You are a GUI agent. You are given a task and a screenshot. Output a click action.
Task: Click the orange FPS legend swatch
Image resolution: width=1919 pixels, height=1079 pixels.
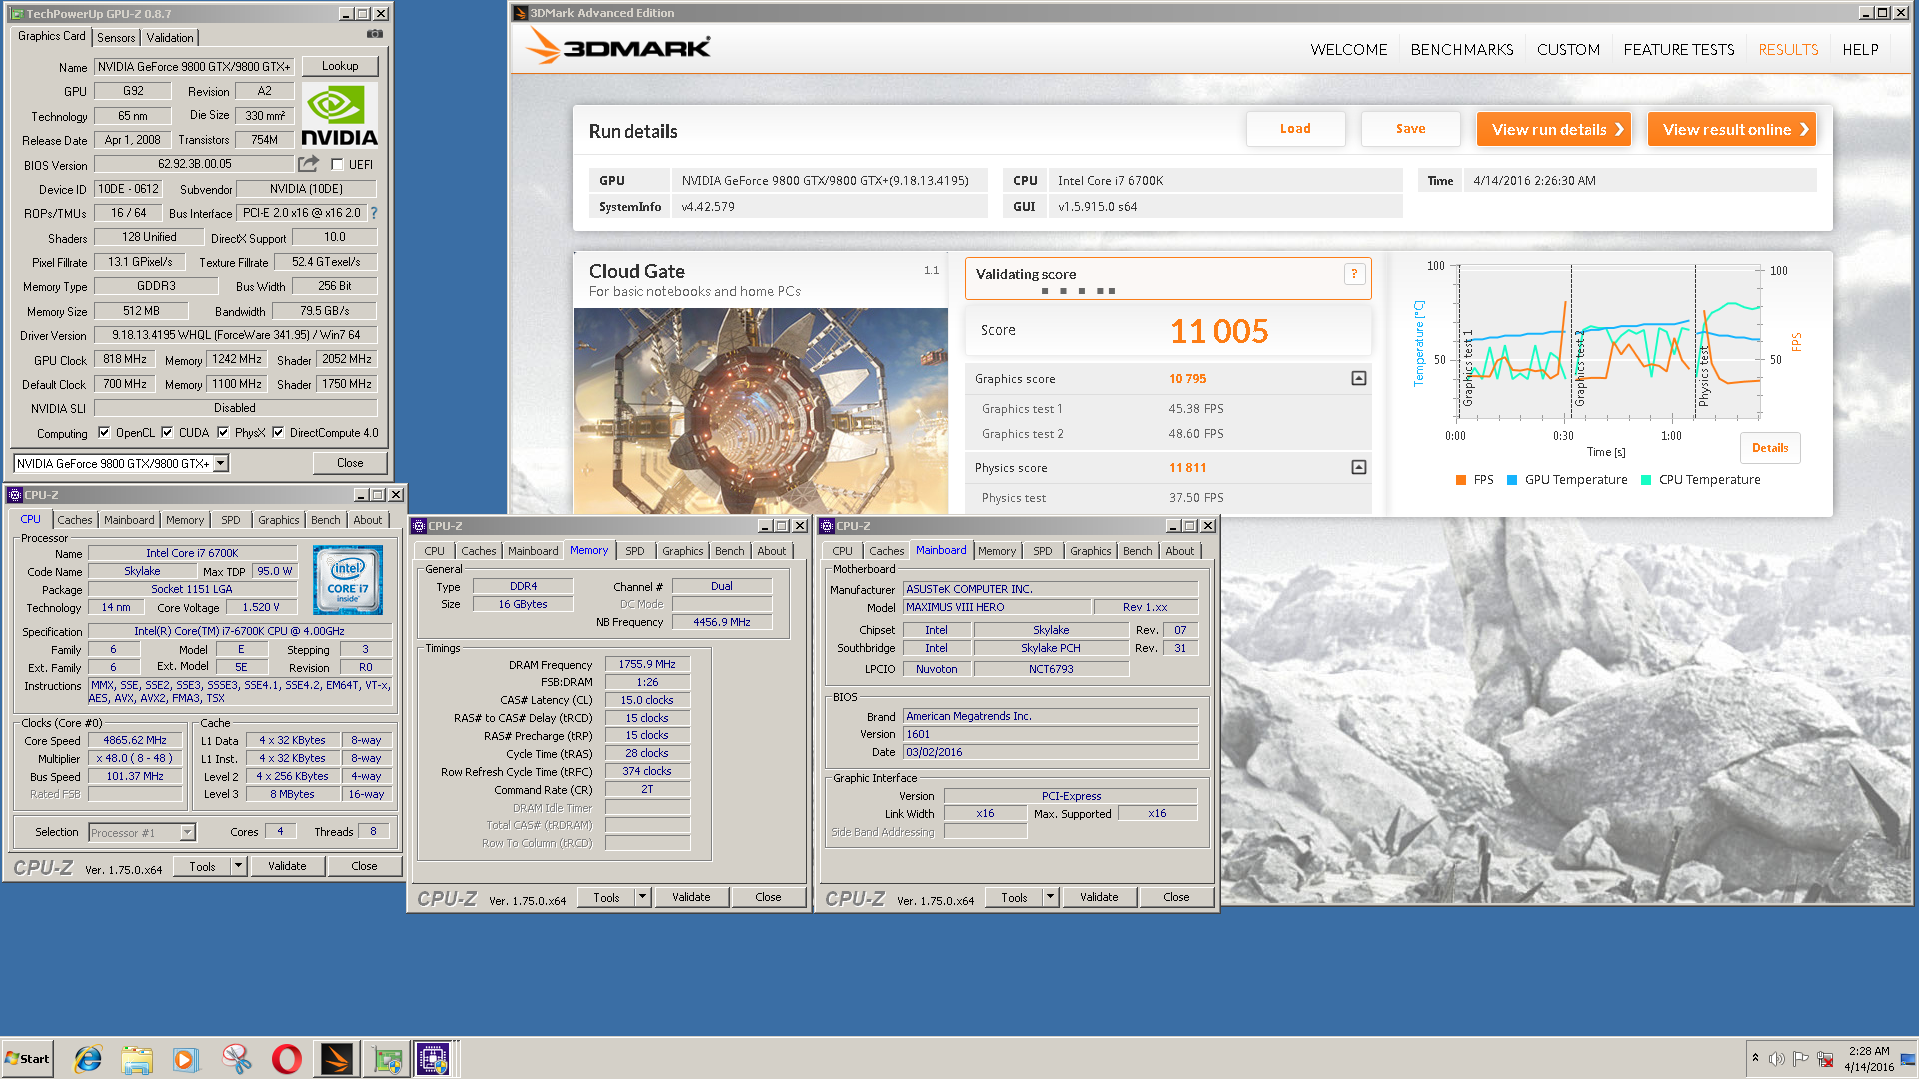[x=1461, y=480]
